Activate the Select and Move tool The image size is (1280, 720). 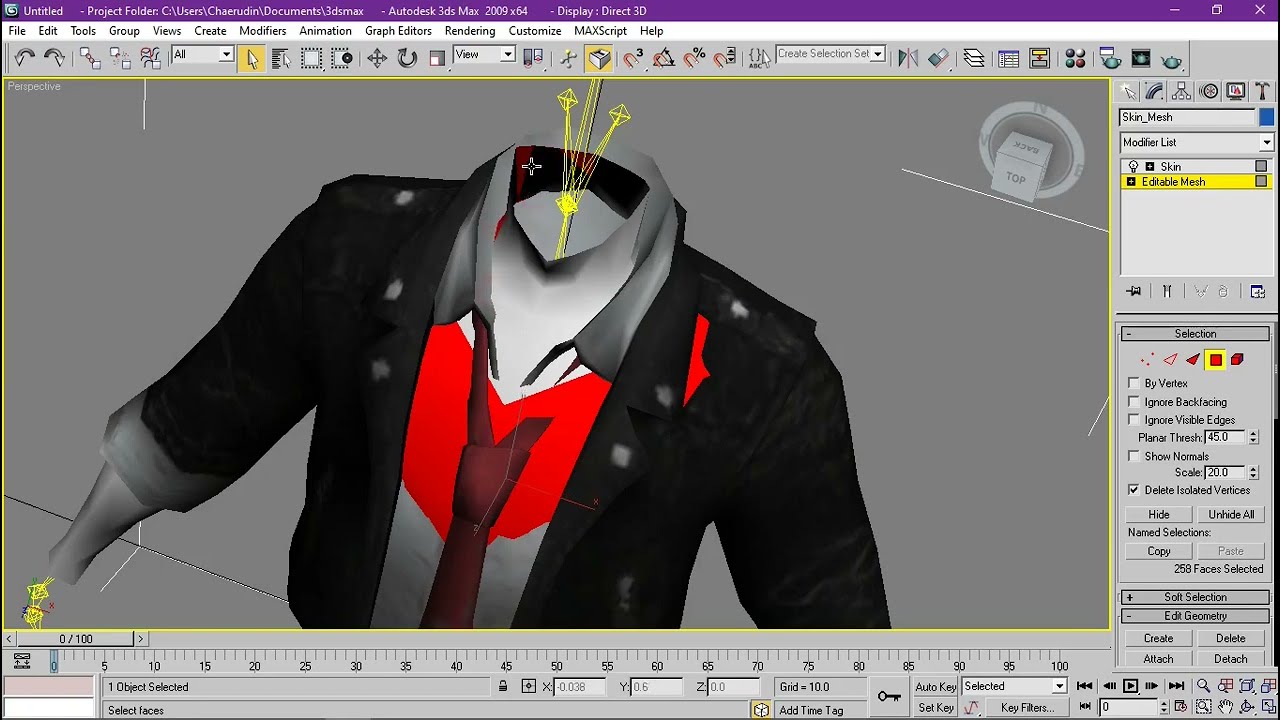coord(377,58)
